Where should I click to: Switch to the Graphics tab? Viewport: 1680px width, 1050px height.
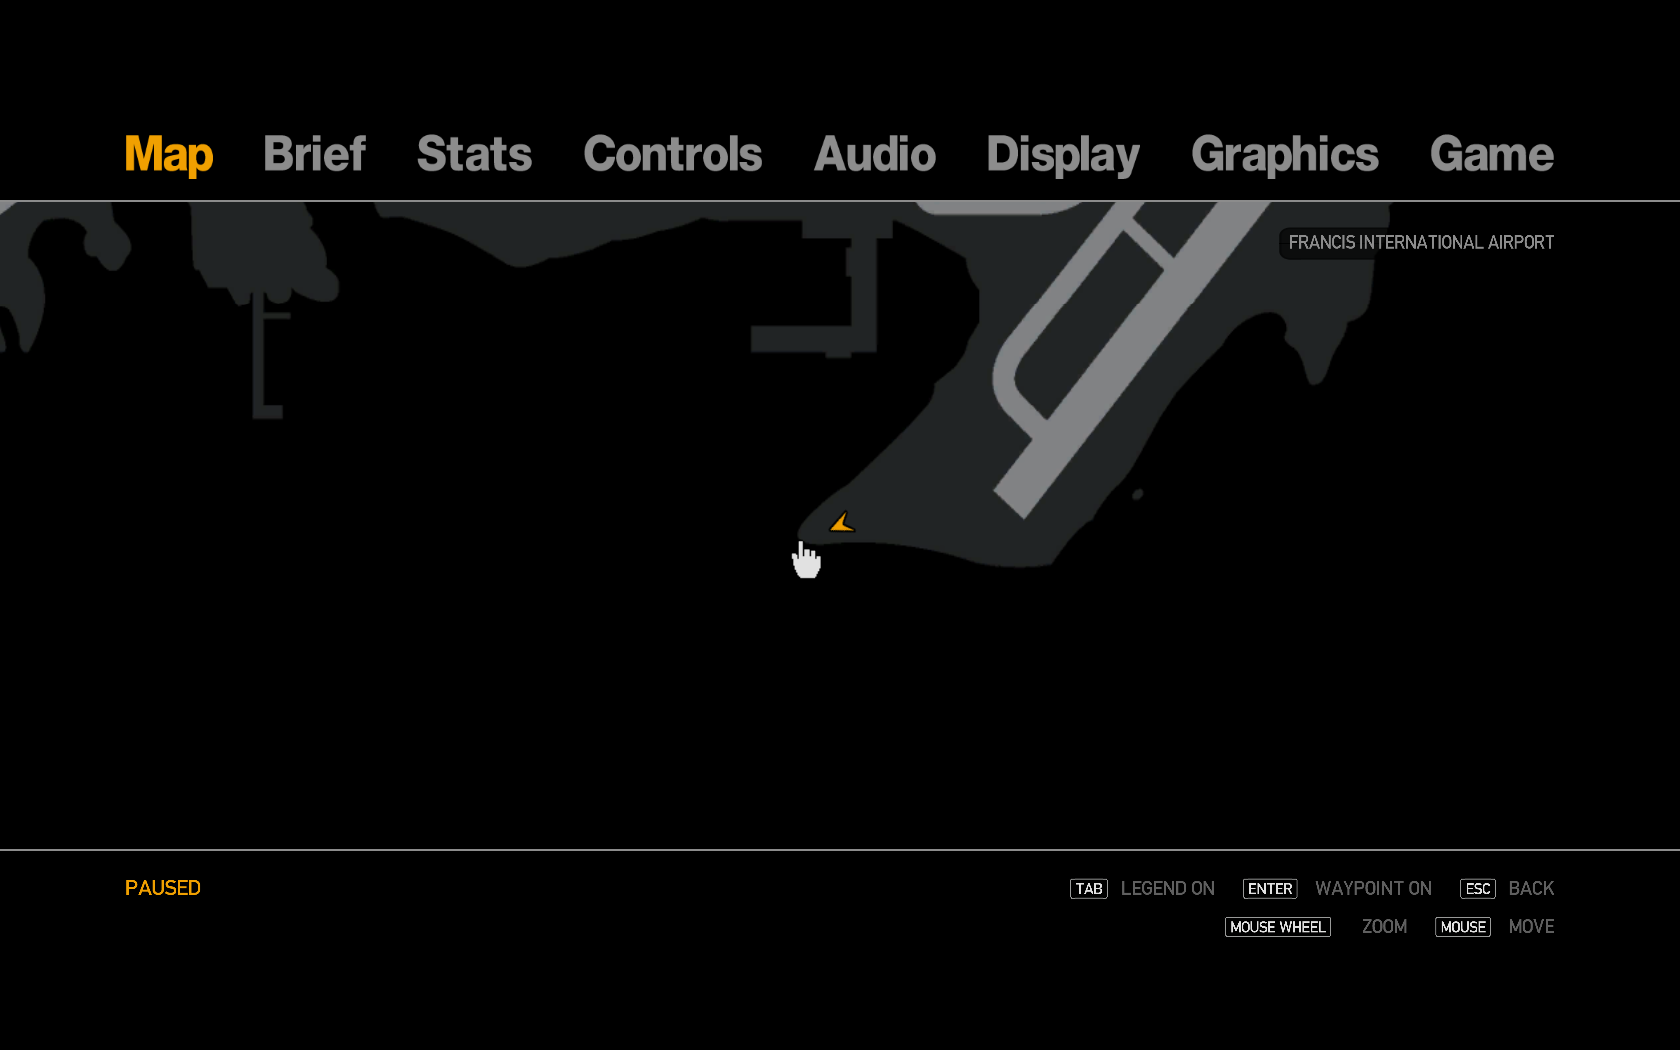pos(1285,155)
